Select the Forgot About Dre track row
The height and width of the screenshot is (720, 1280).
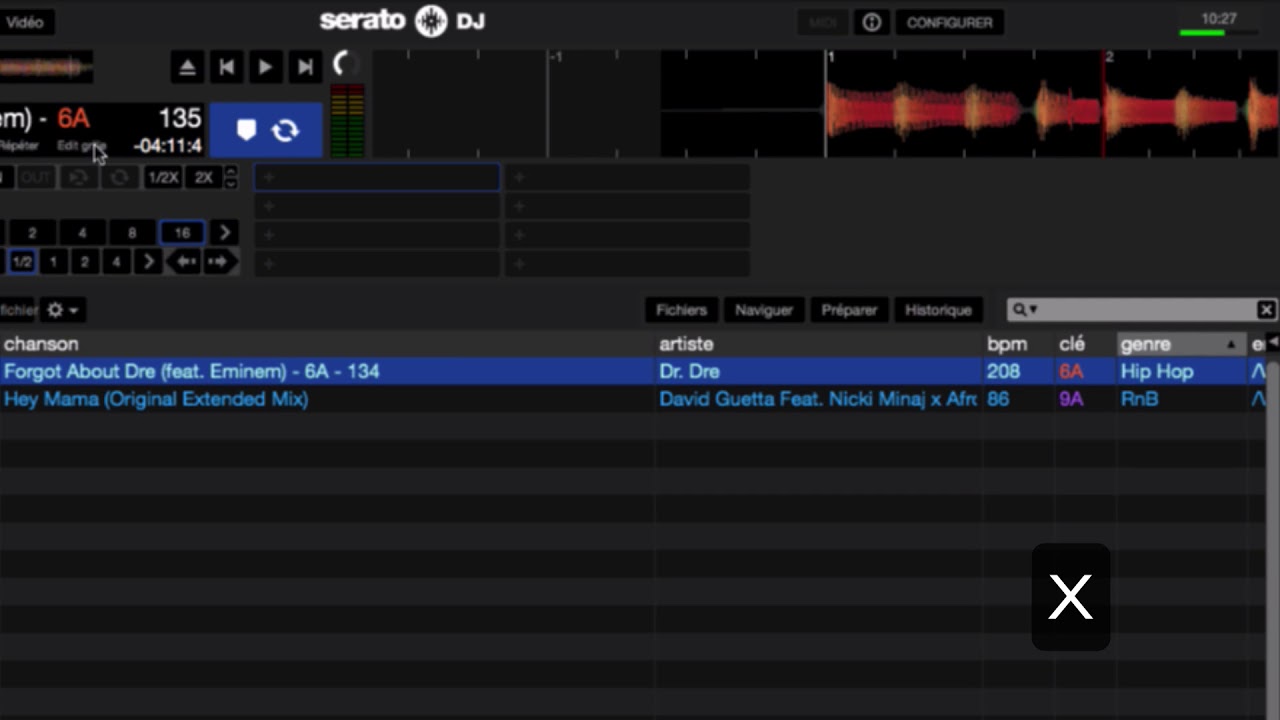[x=633, y=371]
